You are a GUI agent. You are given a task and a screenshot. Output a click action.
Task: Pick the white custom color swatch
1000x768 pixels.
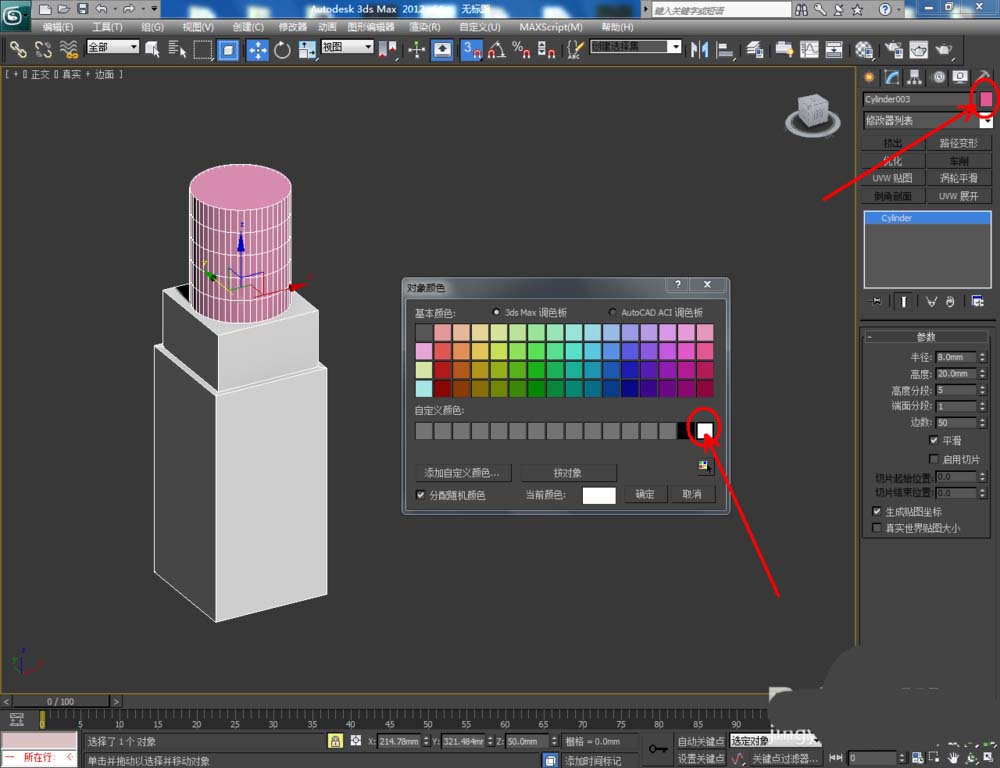click(x=705, y=431)
